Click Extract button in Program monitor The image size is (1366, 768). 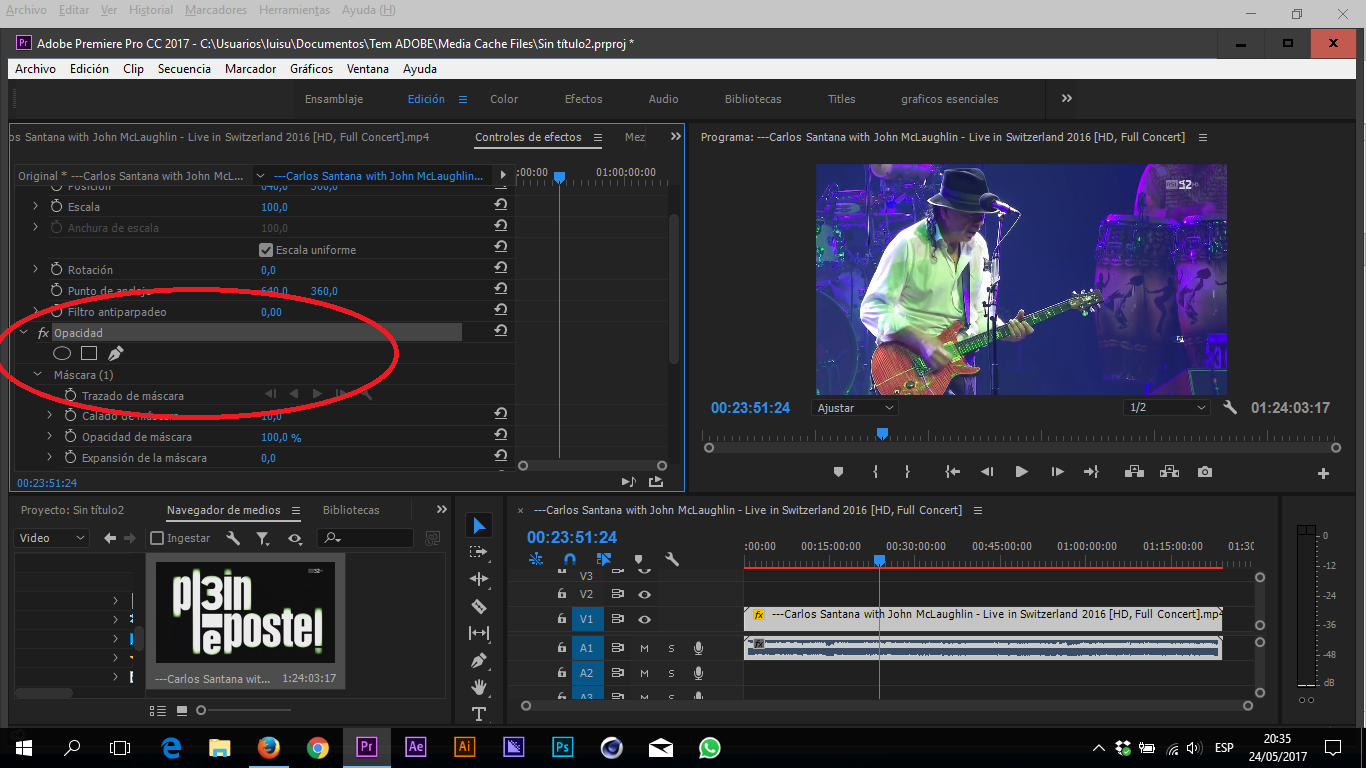(x=1170, y=472)
